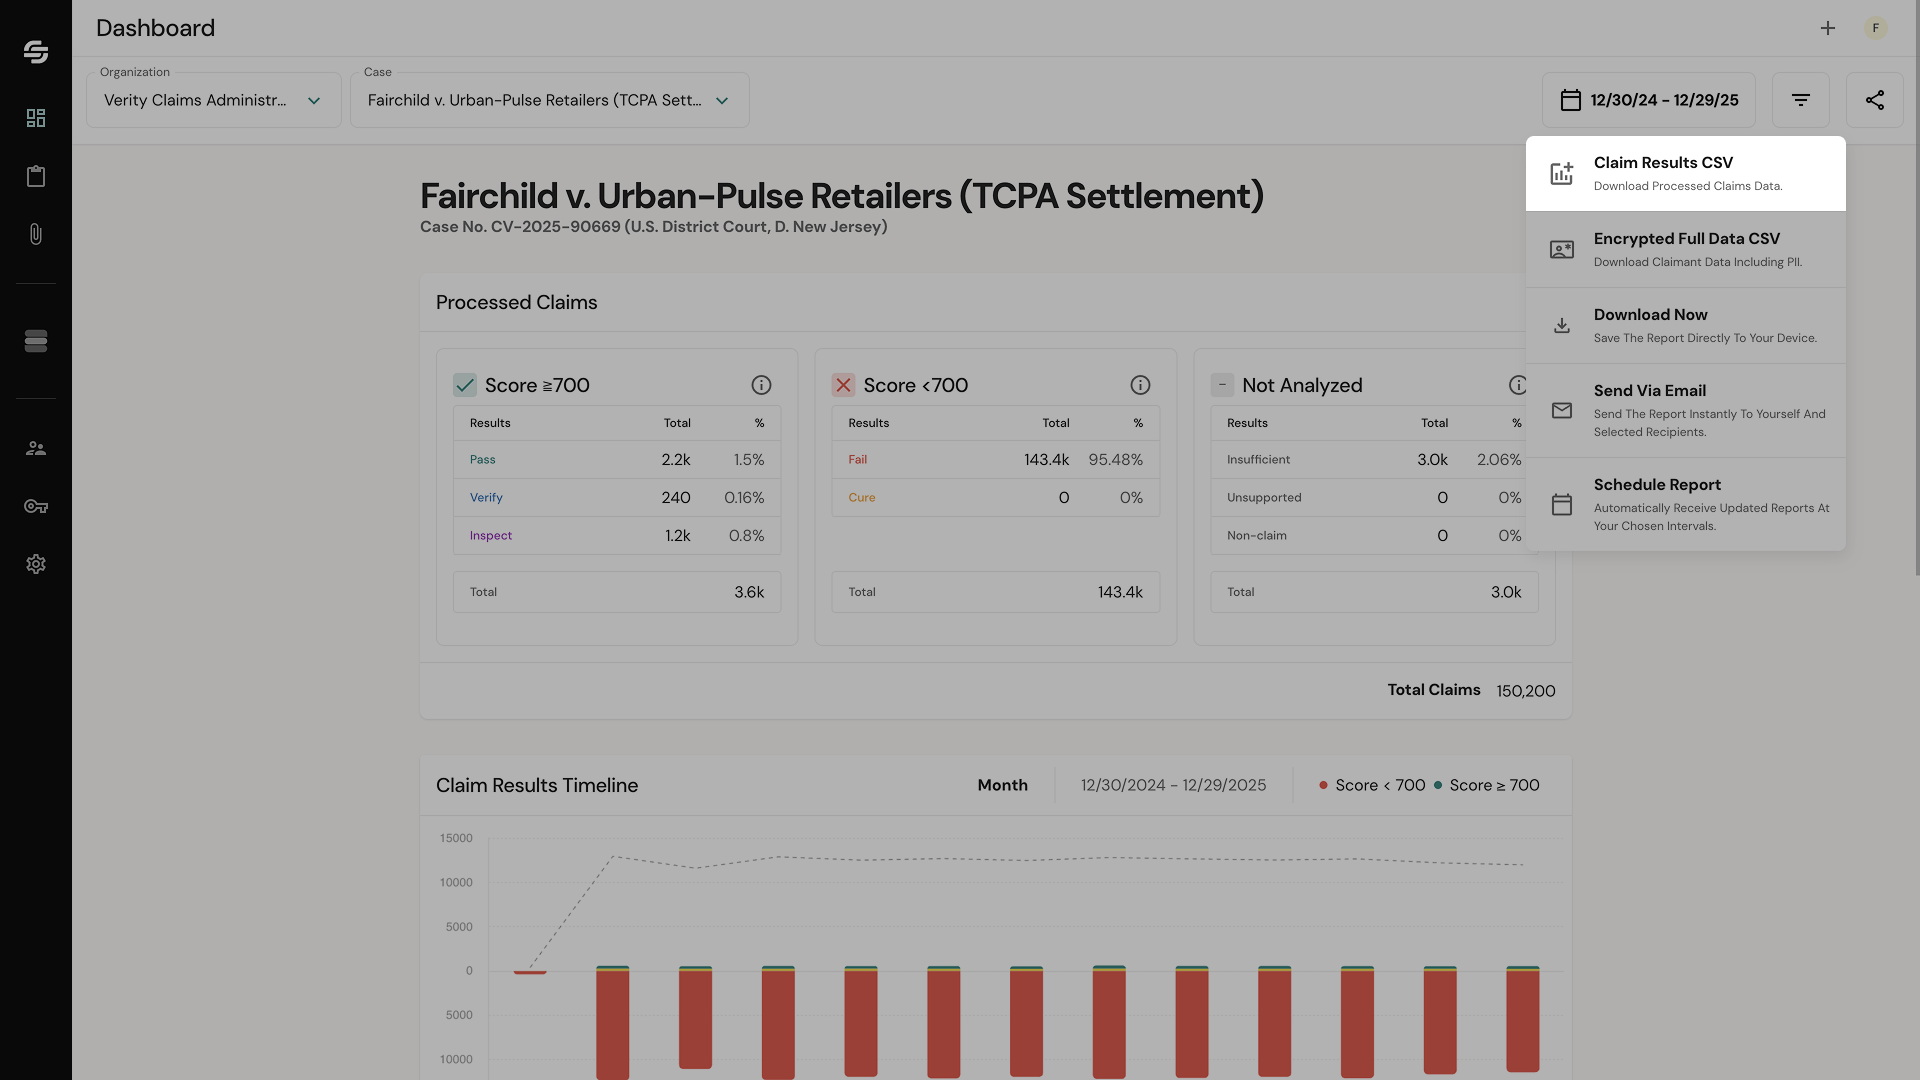Toggle the Score ≥700 checkmark box

[x=465, y=385]
